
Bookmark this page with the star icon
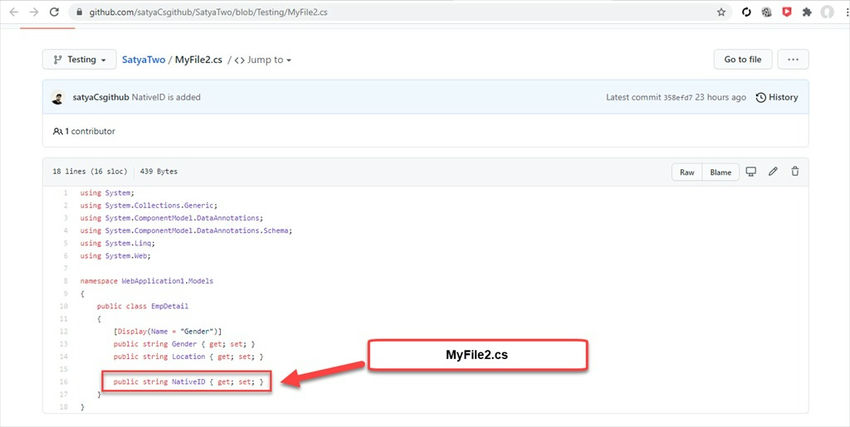click(721, 12)
